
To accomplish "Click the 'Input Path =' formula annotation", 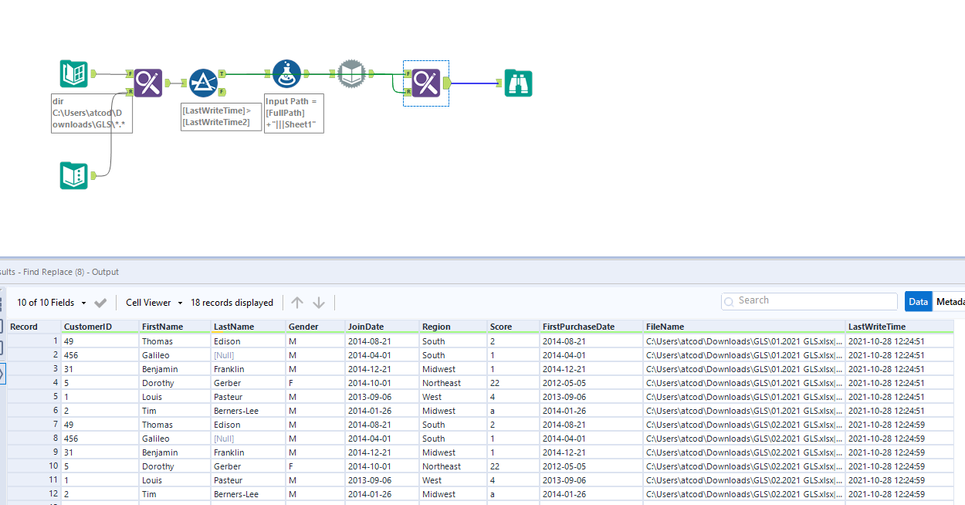I will pos(294,113).
